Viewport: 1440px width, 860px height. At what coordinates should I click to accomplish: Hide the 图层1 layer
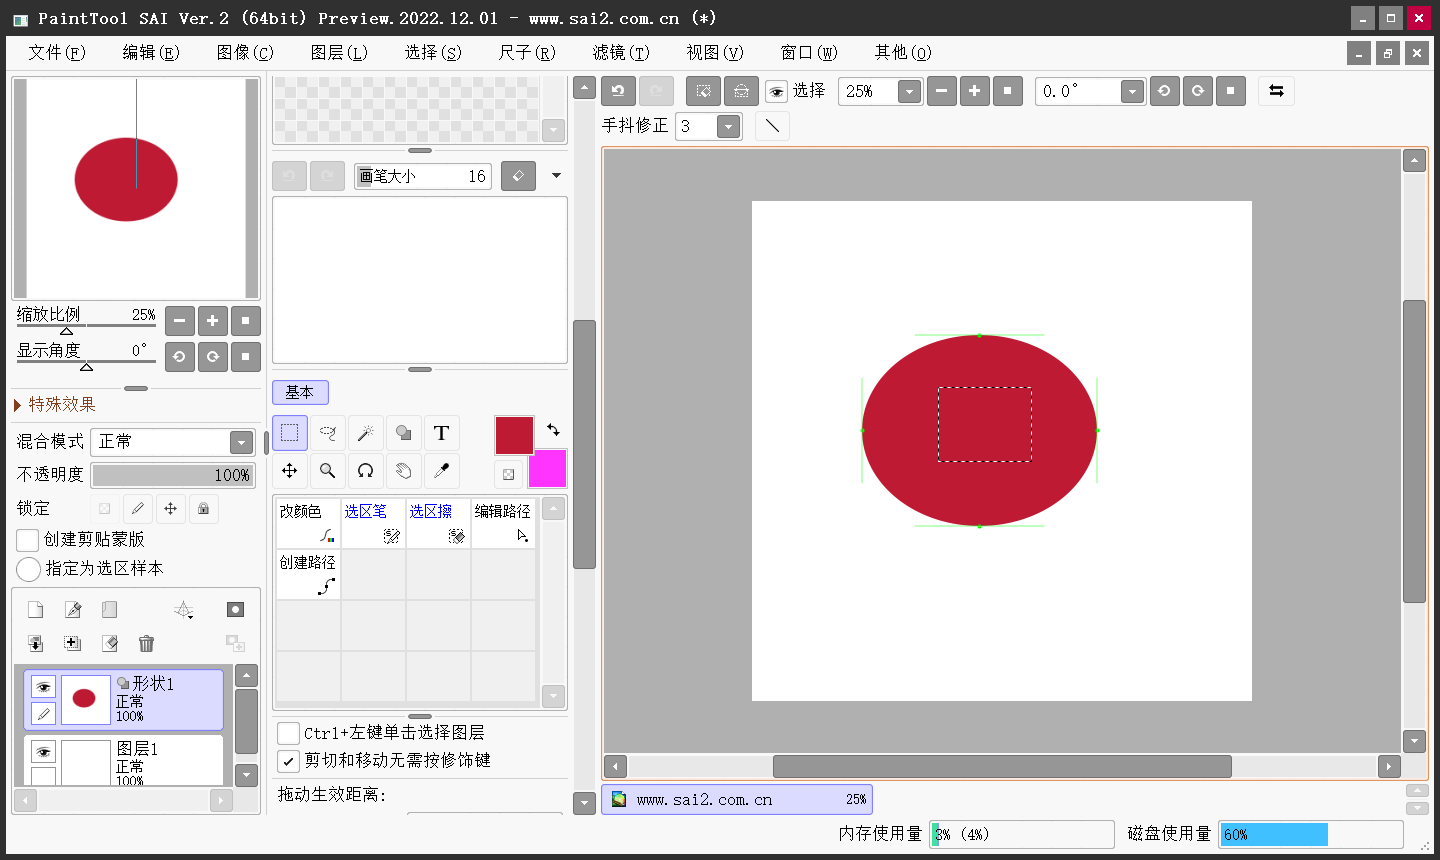pos(43,752)
